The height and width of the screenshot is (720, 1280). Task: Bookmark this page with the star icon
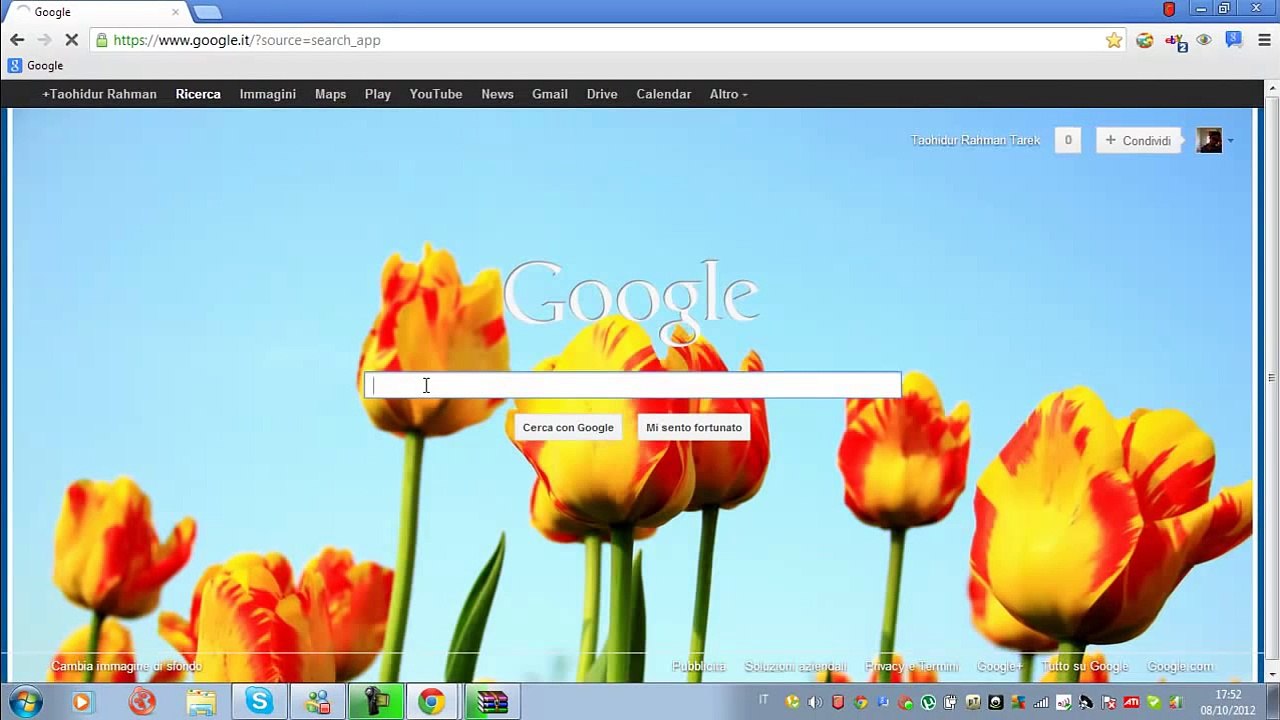coord(1114,40)
